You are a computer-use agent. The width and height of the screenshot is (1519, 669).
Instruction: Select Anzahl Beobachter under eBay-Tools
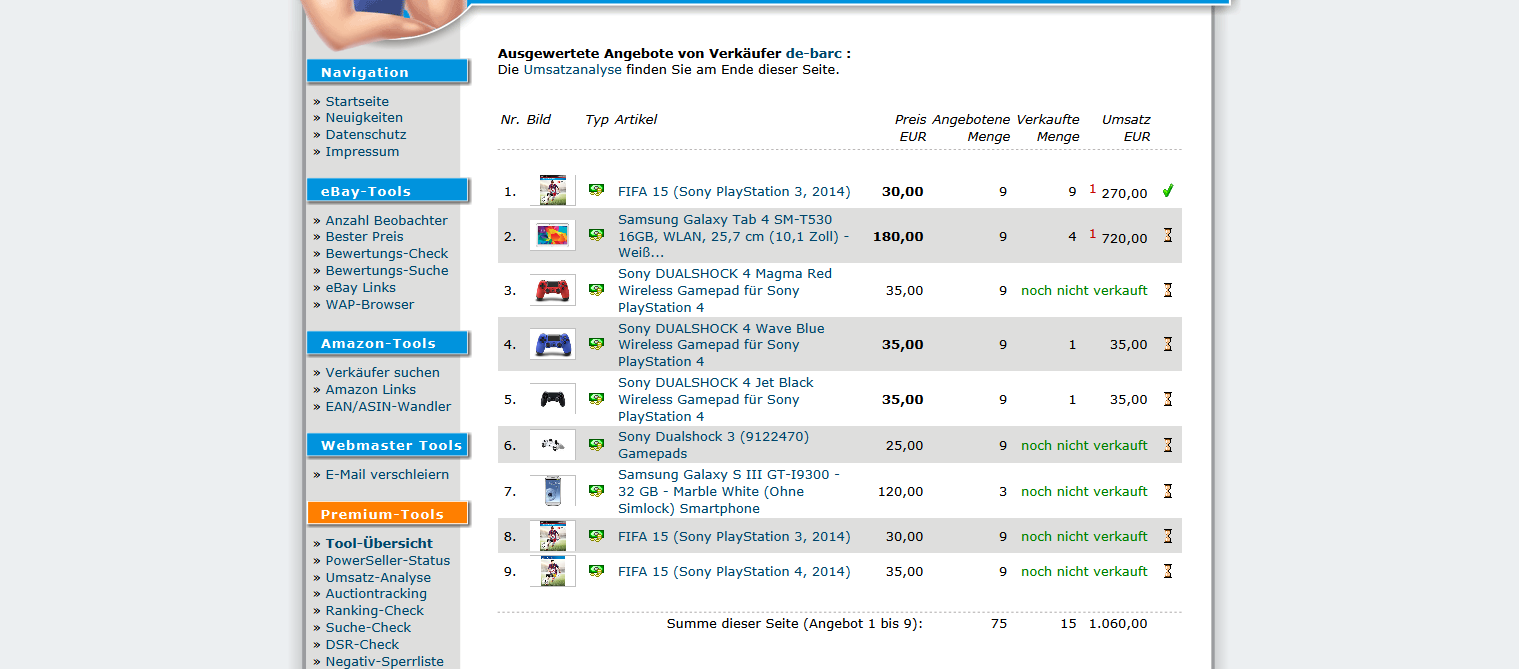coord(386,220)
